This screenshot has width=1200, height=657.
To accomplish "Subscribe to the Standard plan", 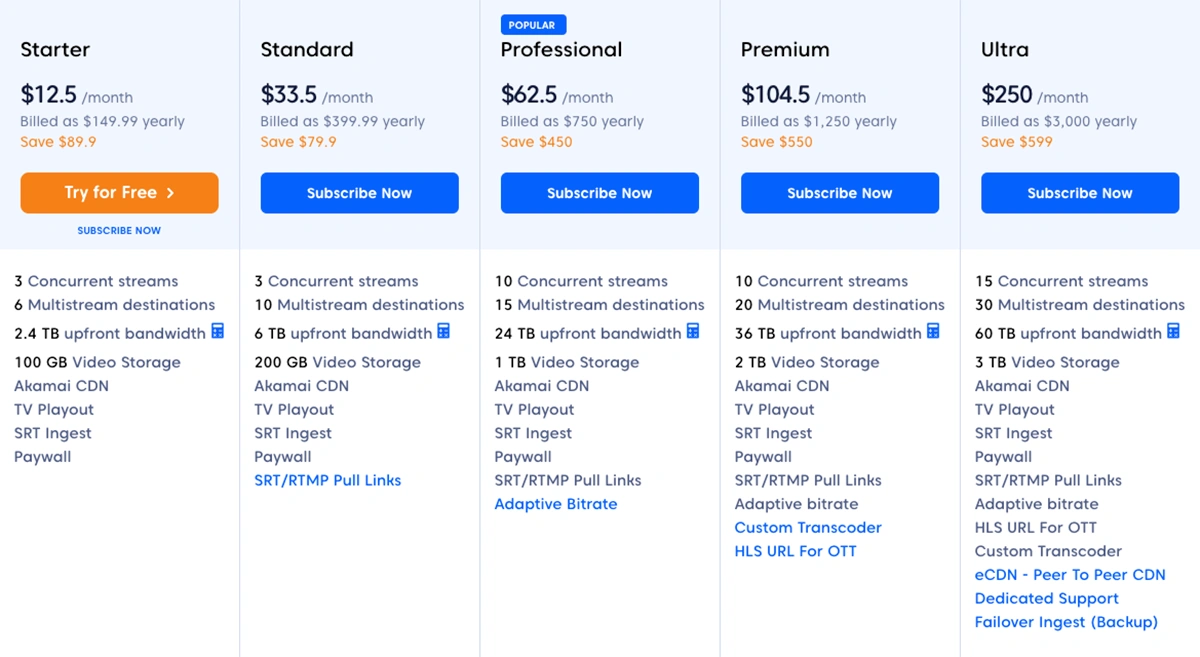I will coord(359,193).
